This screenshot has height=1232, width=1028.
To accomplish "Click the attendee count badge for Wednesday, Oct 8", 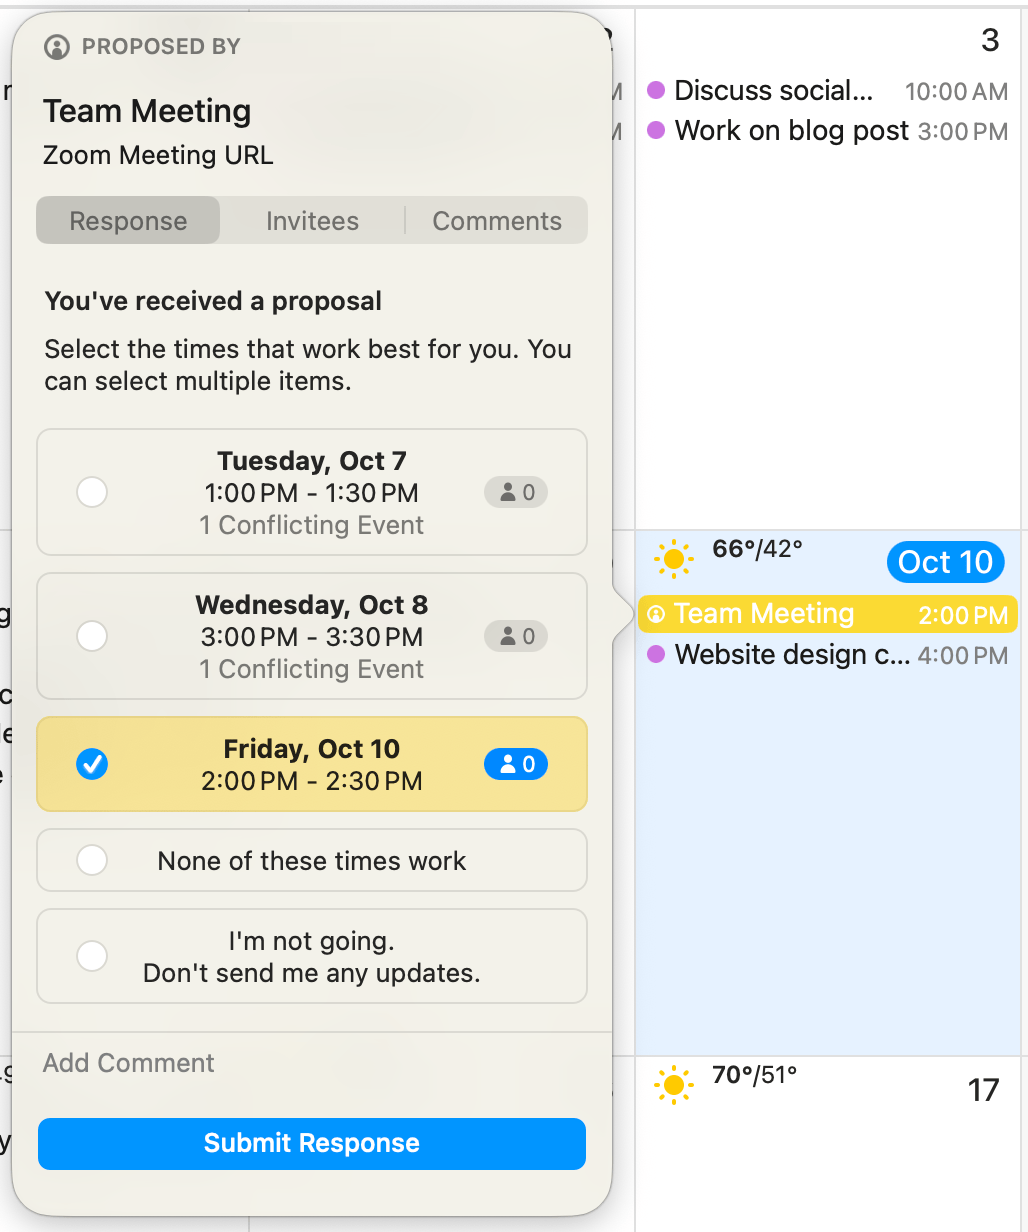I will pyautogui.click(x=516, y=636).
